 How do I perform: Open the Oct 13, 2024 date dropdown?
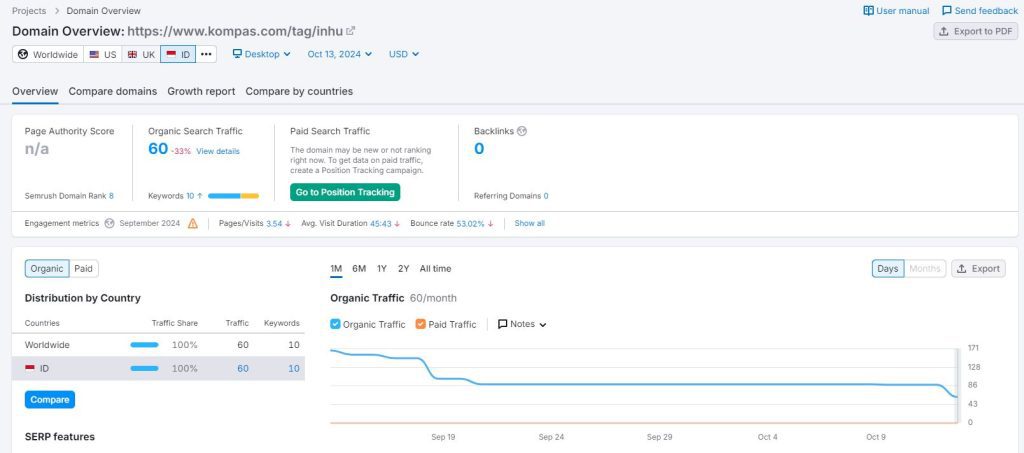pyautogui.click(x=340, y=54)
